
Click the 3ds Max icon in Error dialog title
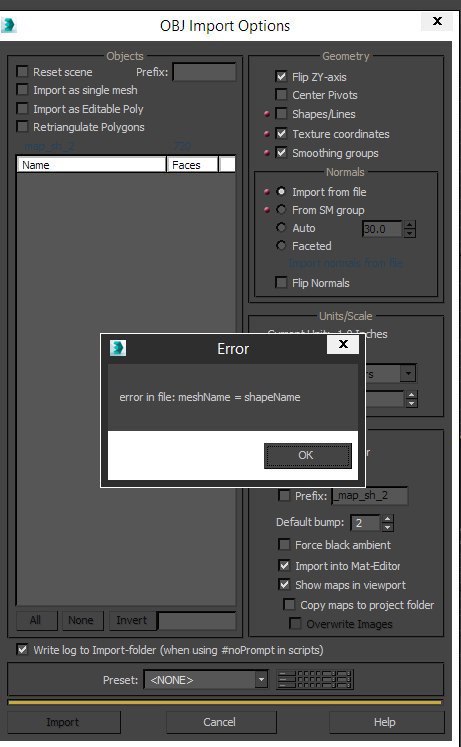click(118, 348)
